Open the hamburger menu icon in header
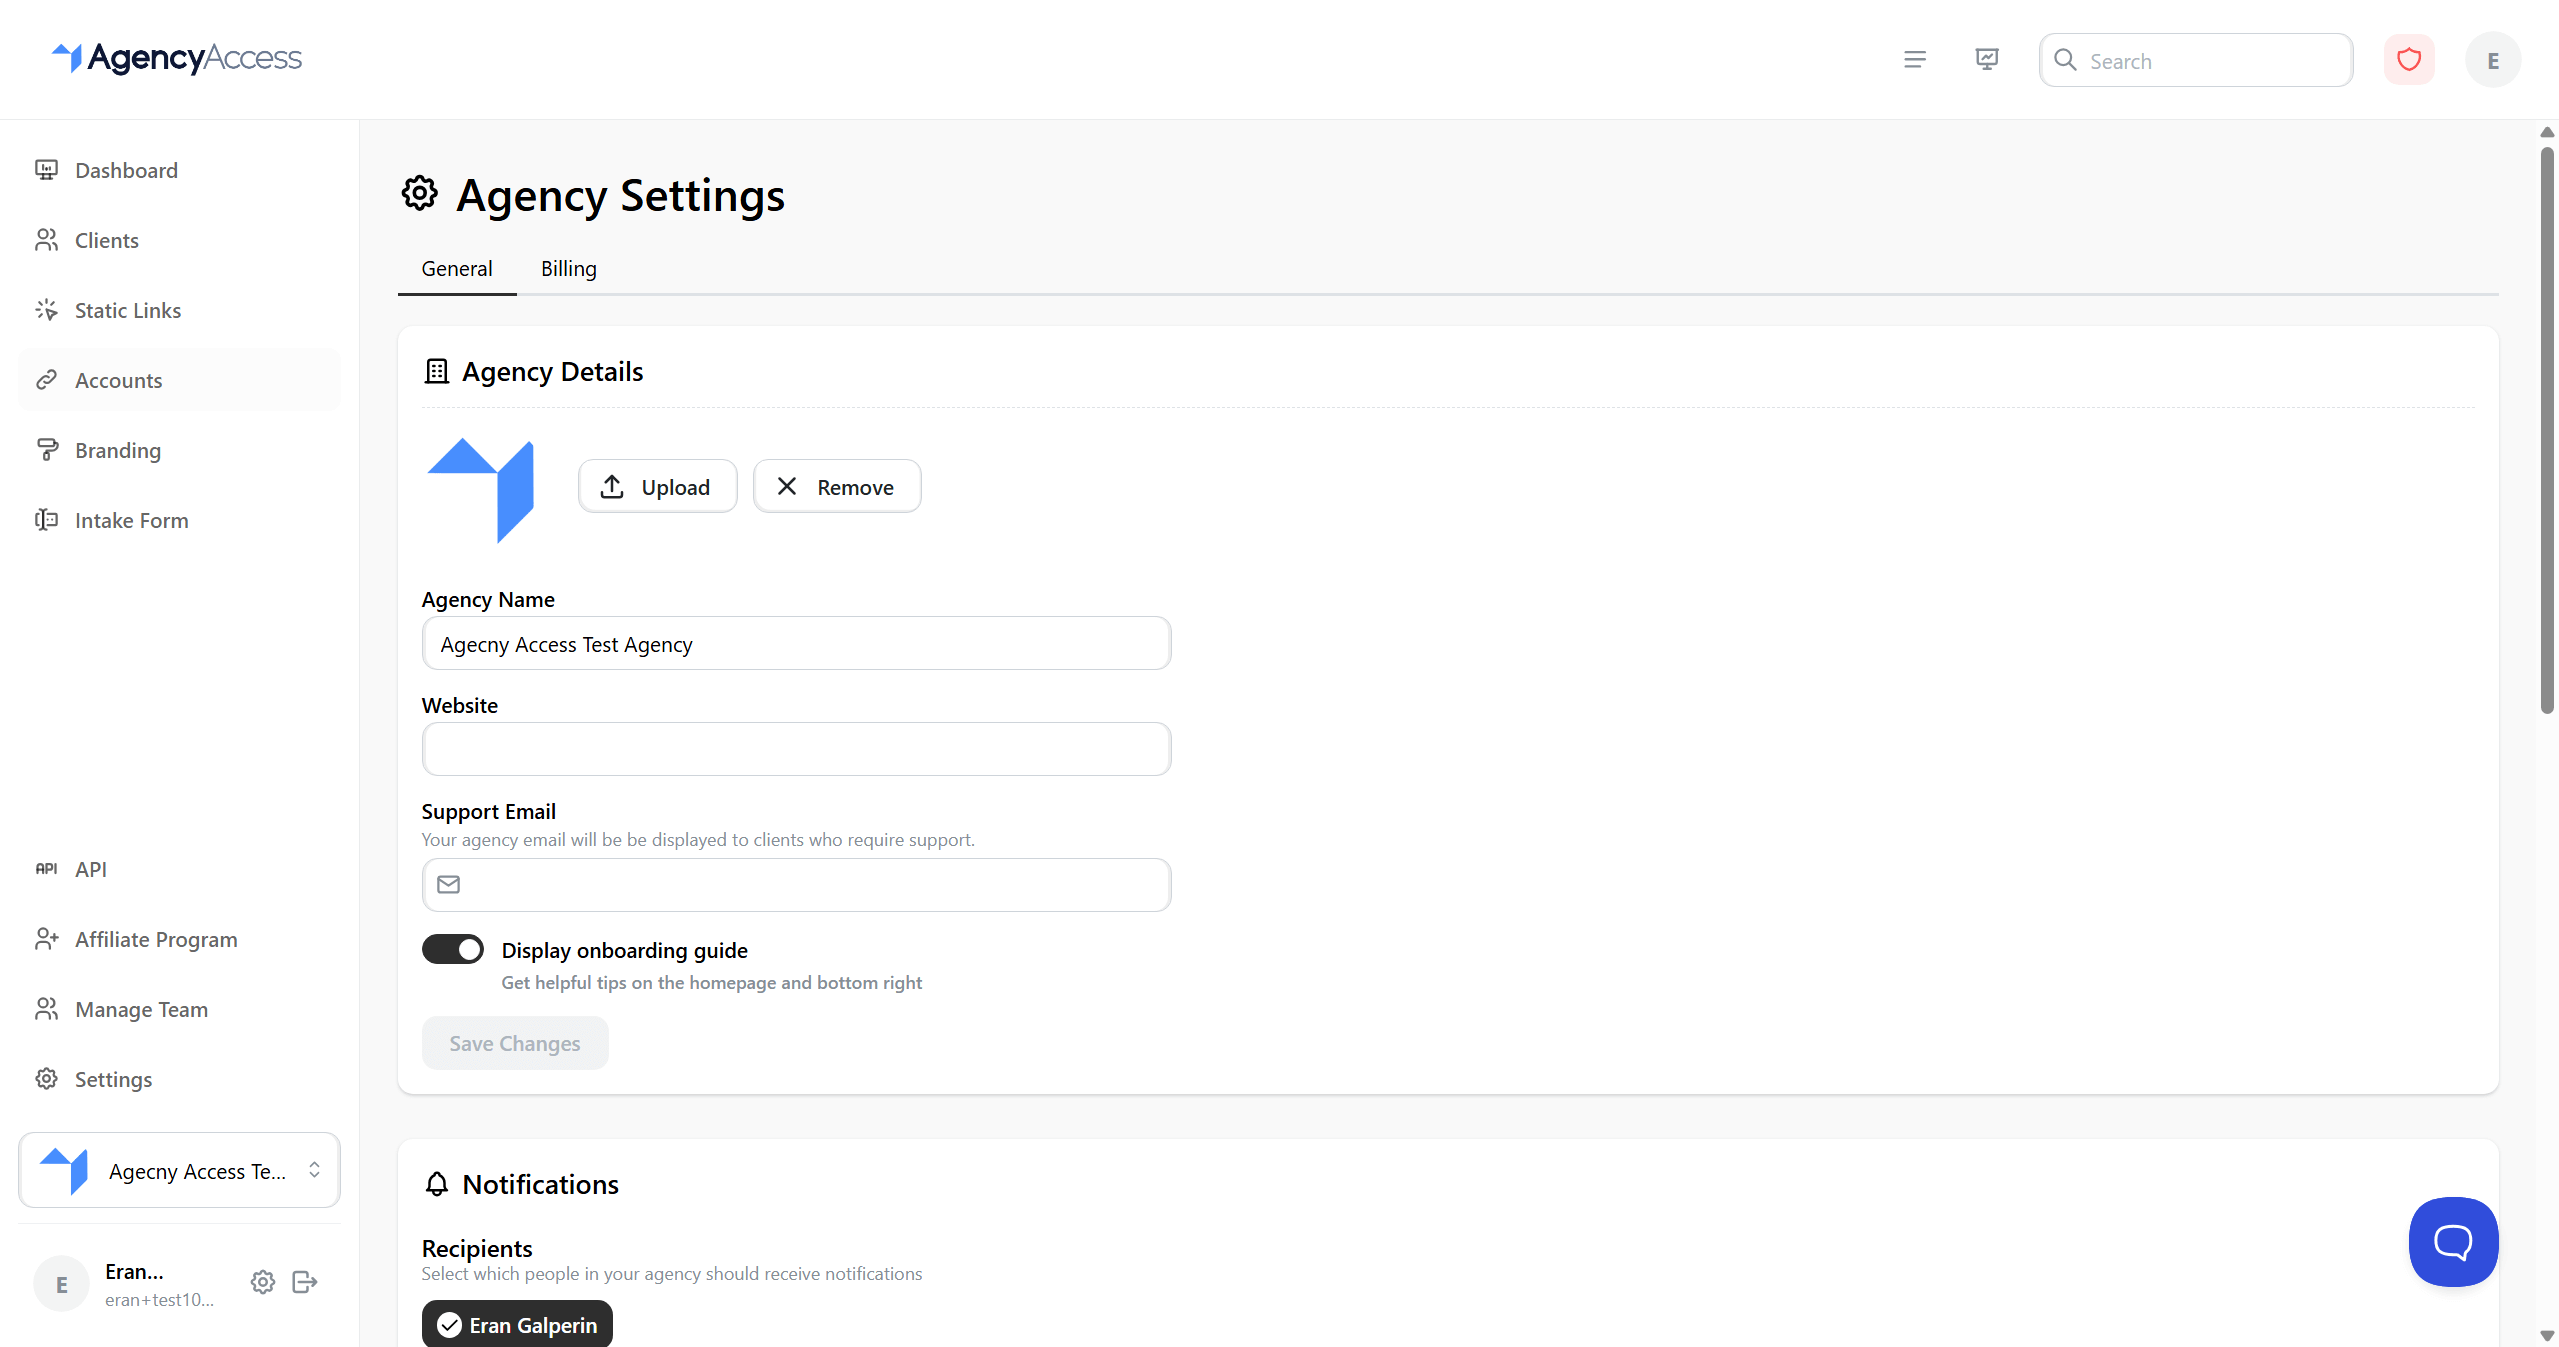Image resolution: width=2559 pixels, height=1347 pixels. [1914, 60]
